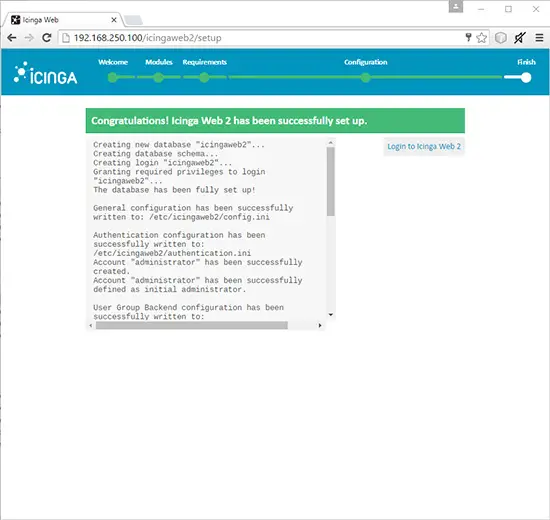Click 'Creating database schema...' log line

(x=156, y=154)
